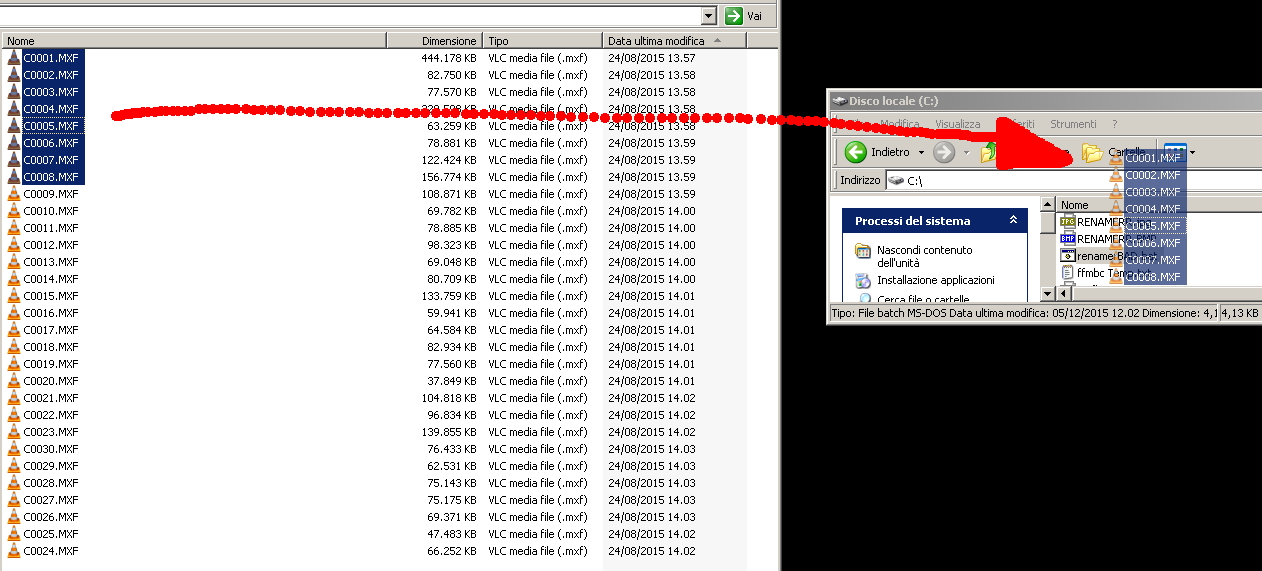
Task: Sort by Nome header in left window
Action: 195,41
